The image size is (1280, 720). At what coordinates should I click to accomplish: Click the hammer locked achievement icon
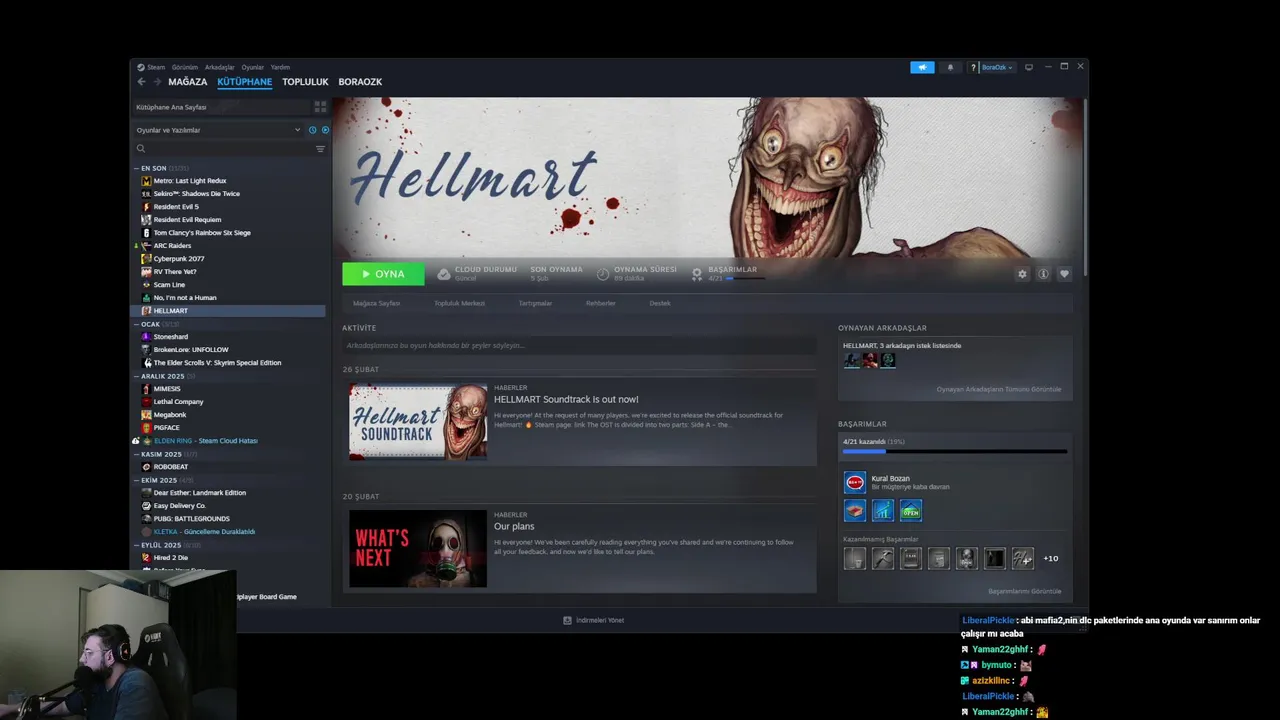pos(883,558)
